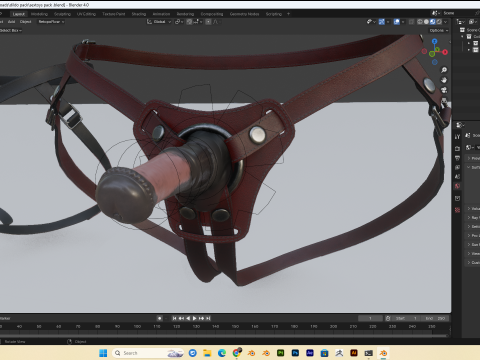The width and height of the screenshot is (480, 360).
Task: Toggle the camera view icon
Action: click(x=444, y=90)
